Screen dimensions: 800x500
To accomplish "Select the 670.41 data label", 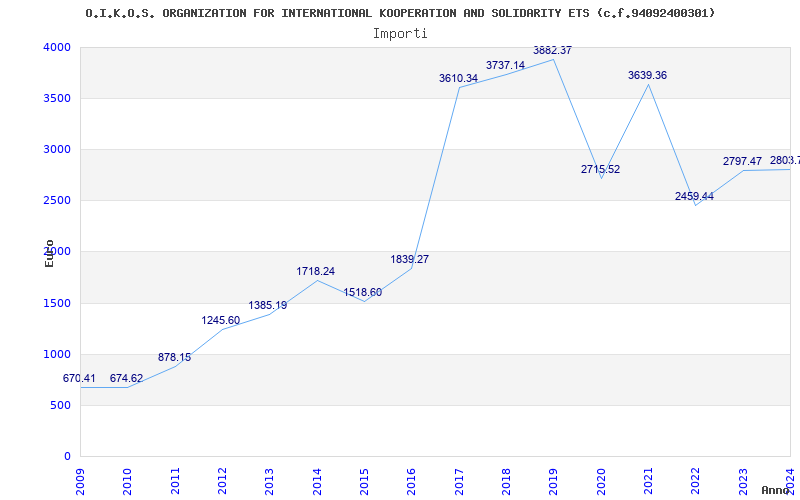I will coord(79,379).
